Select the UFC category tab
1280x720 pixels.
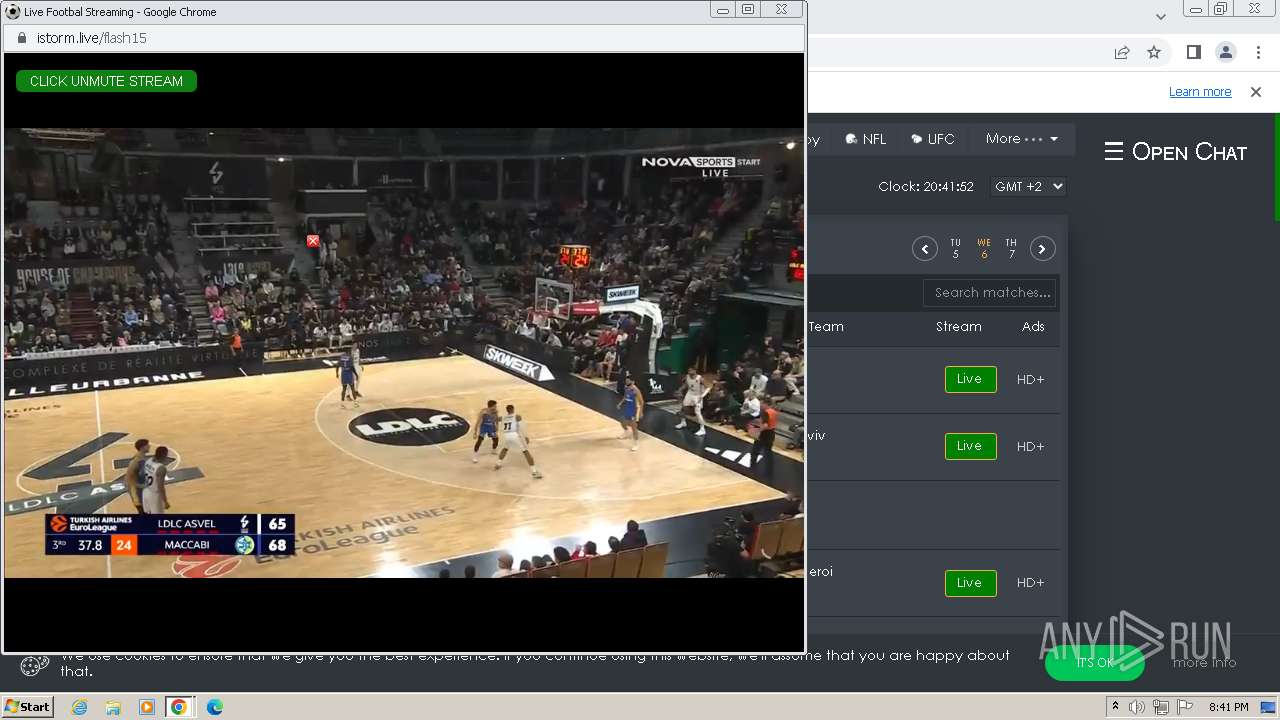[933, 139]
